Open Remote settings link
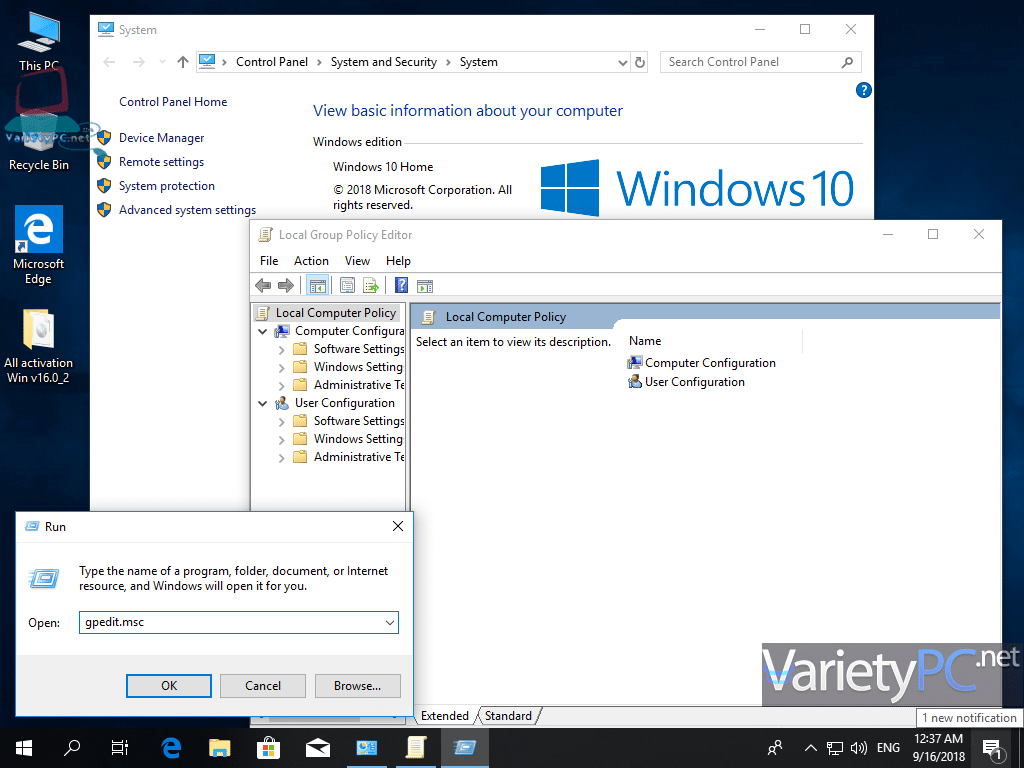The image size is (1024, 768). [161, 162]
